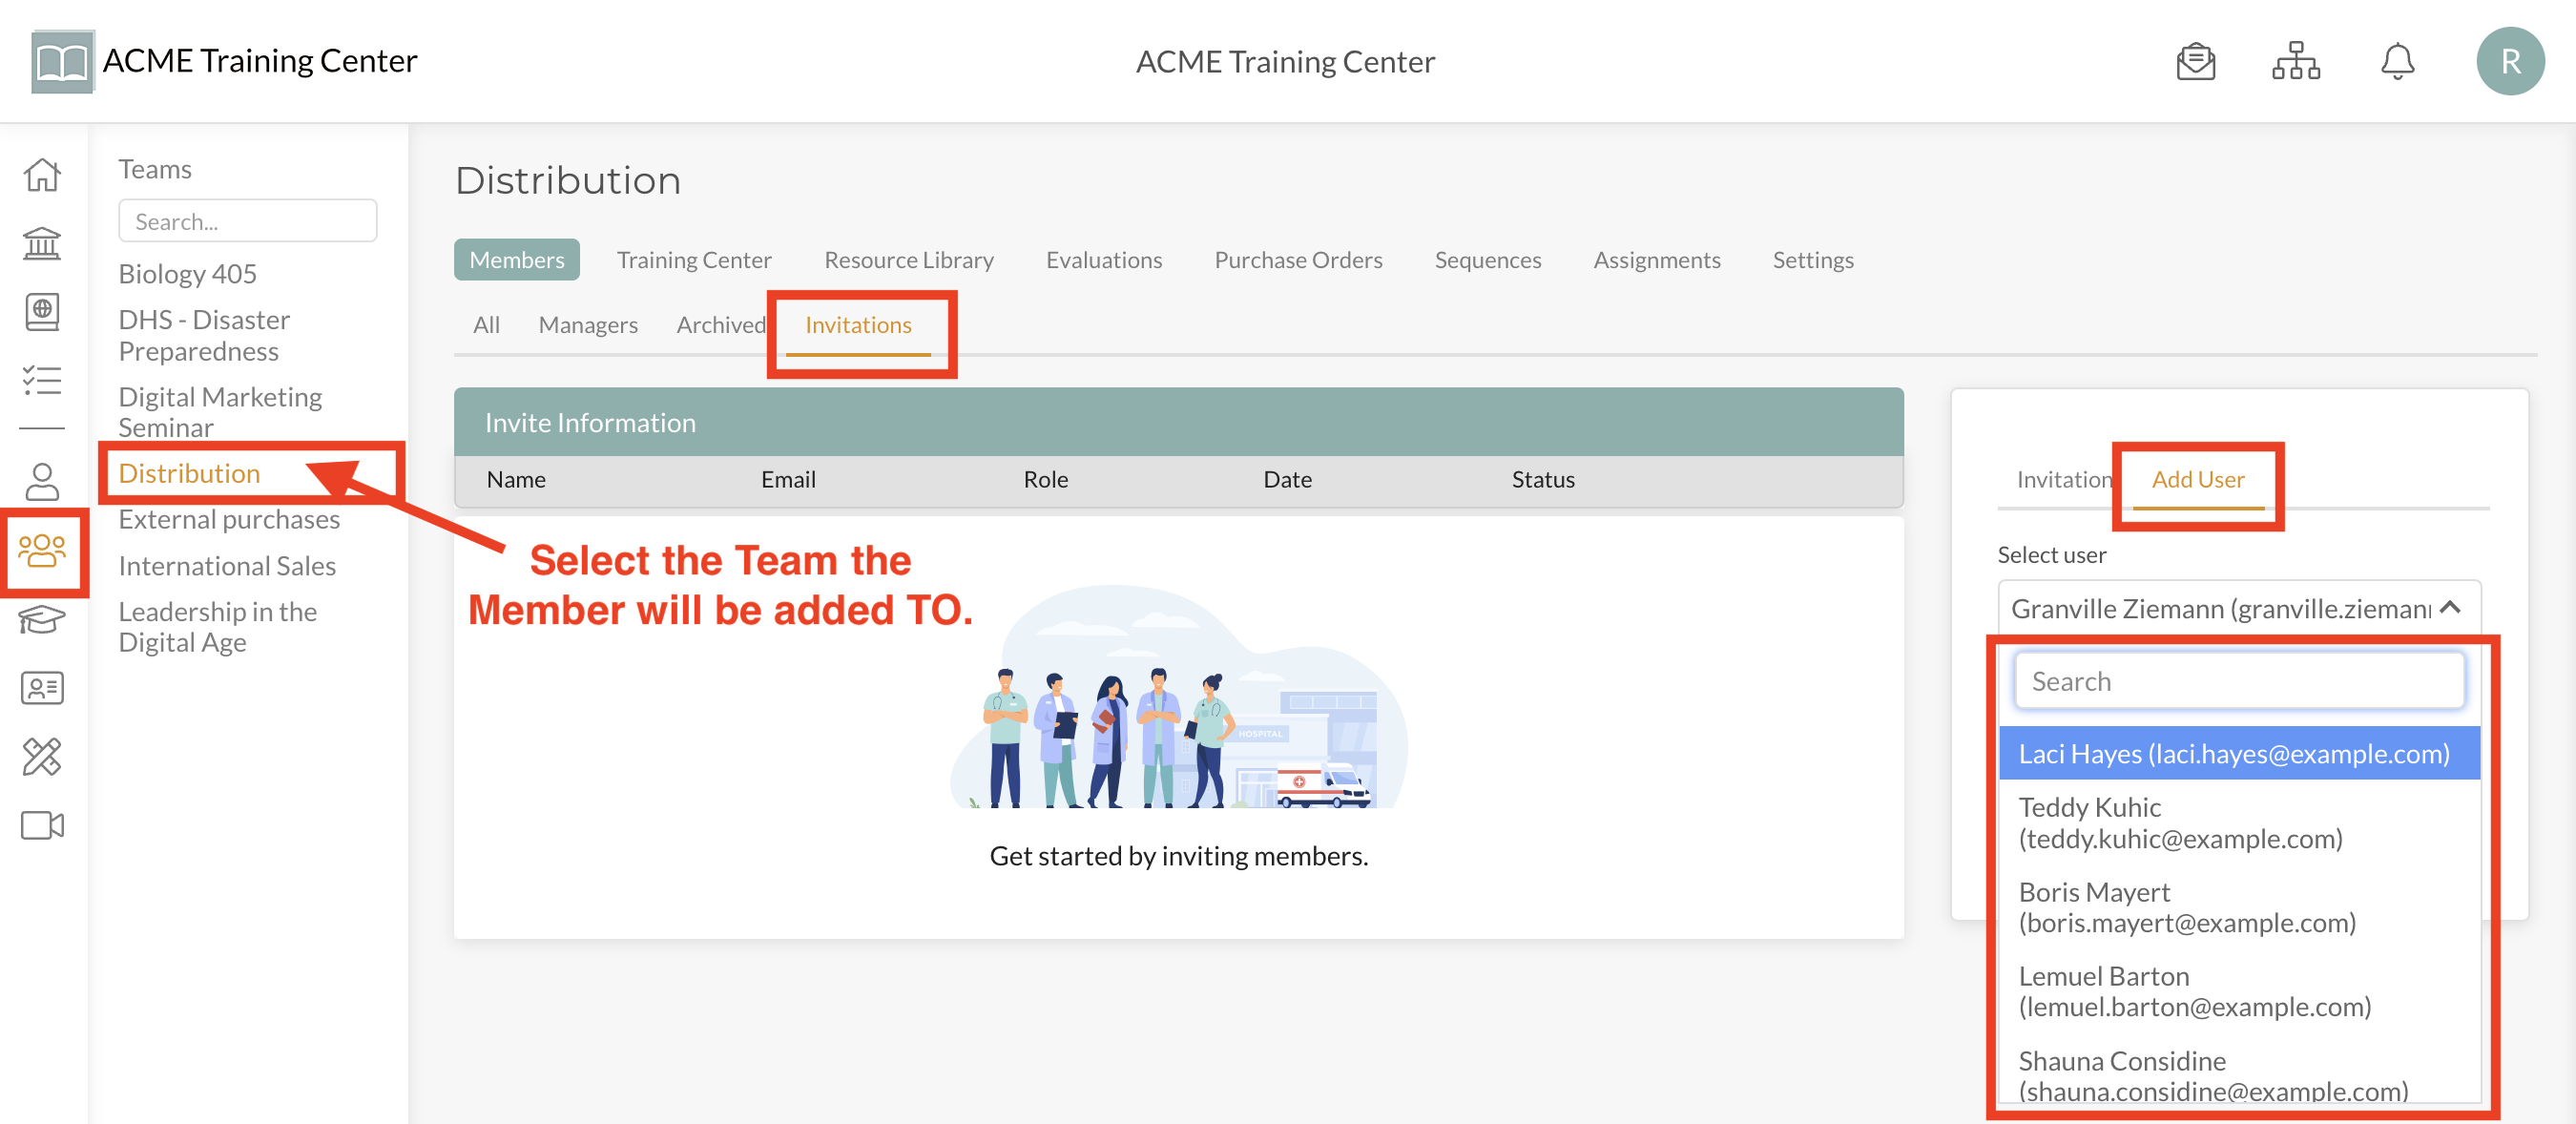Select the Distribution team
The height and width of the screenshot is (1124, 2576).
(188, 473)
